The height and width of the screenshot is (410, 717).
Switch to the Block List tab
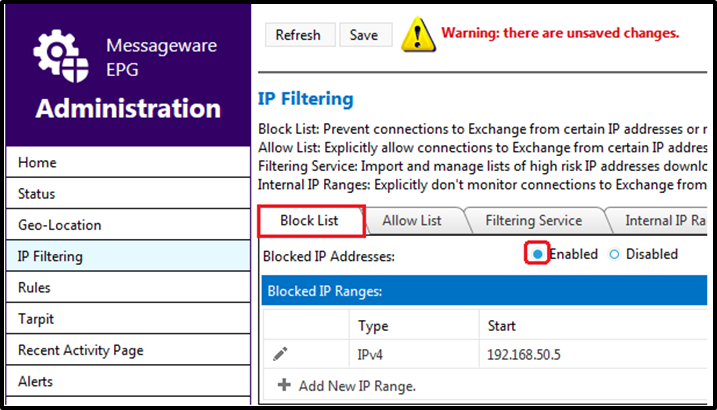(x=310, y=221)
